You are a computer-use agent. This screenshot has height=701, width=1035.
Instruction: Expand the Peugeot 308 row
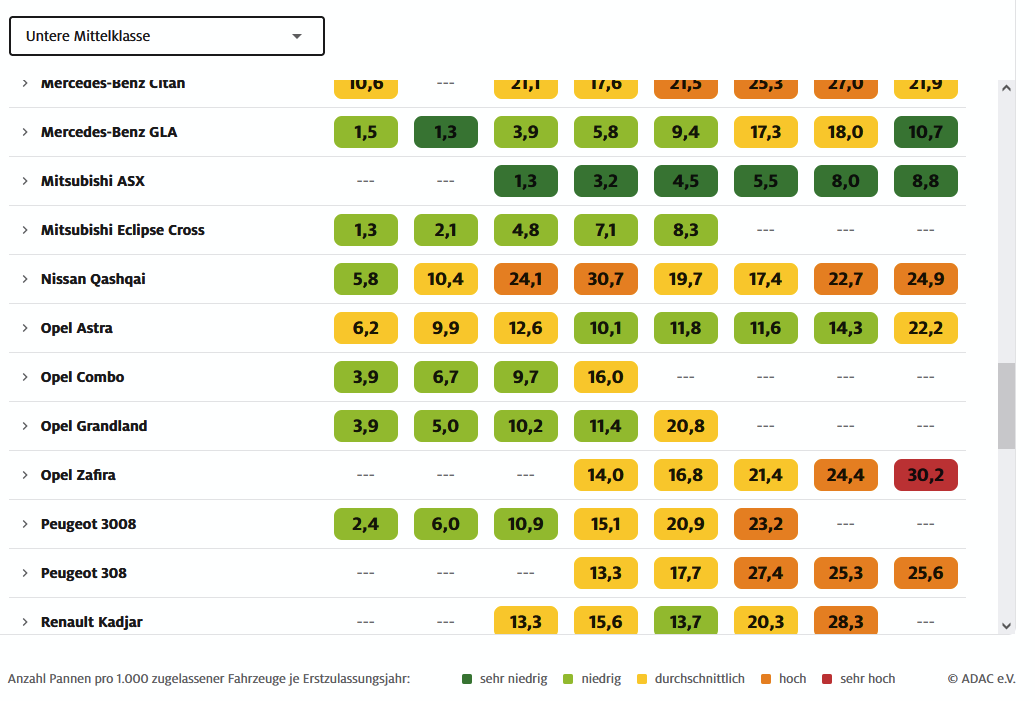pos(25,573)
